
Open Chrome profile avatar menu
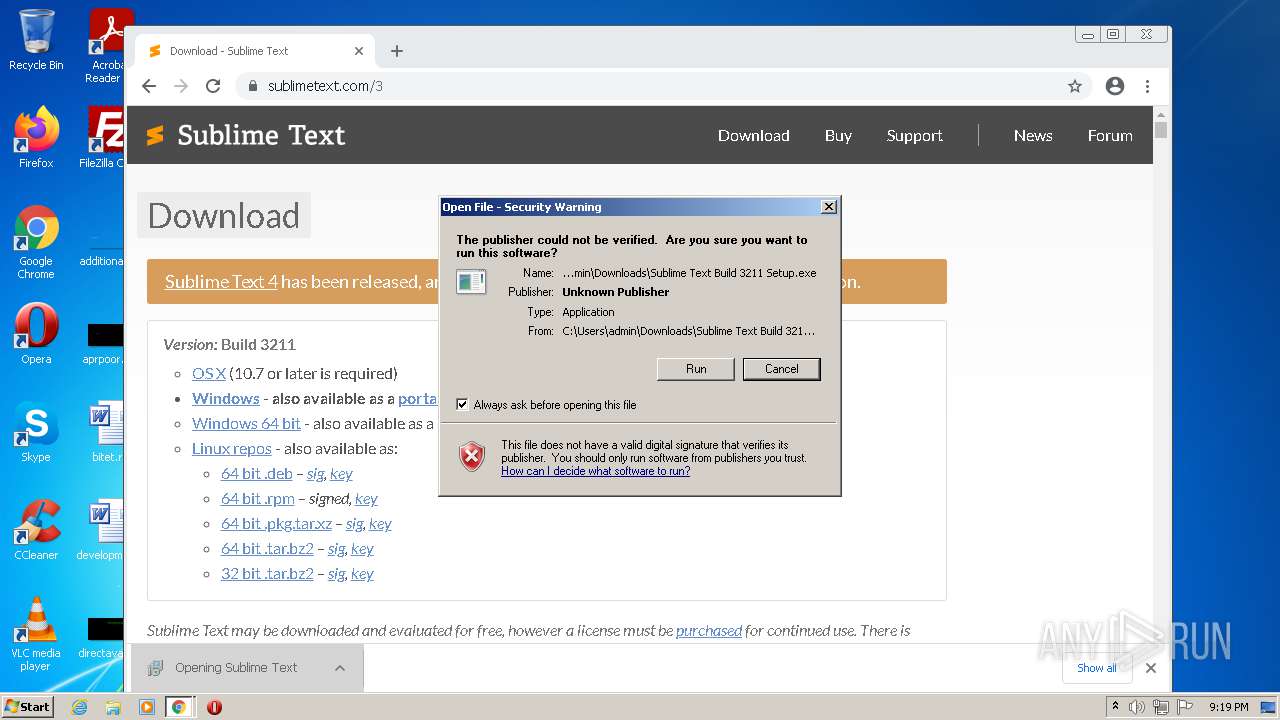pos(1115,86)
